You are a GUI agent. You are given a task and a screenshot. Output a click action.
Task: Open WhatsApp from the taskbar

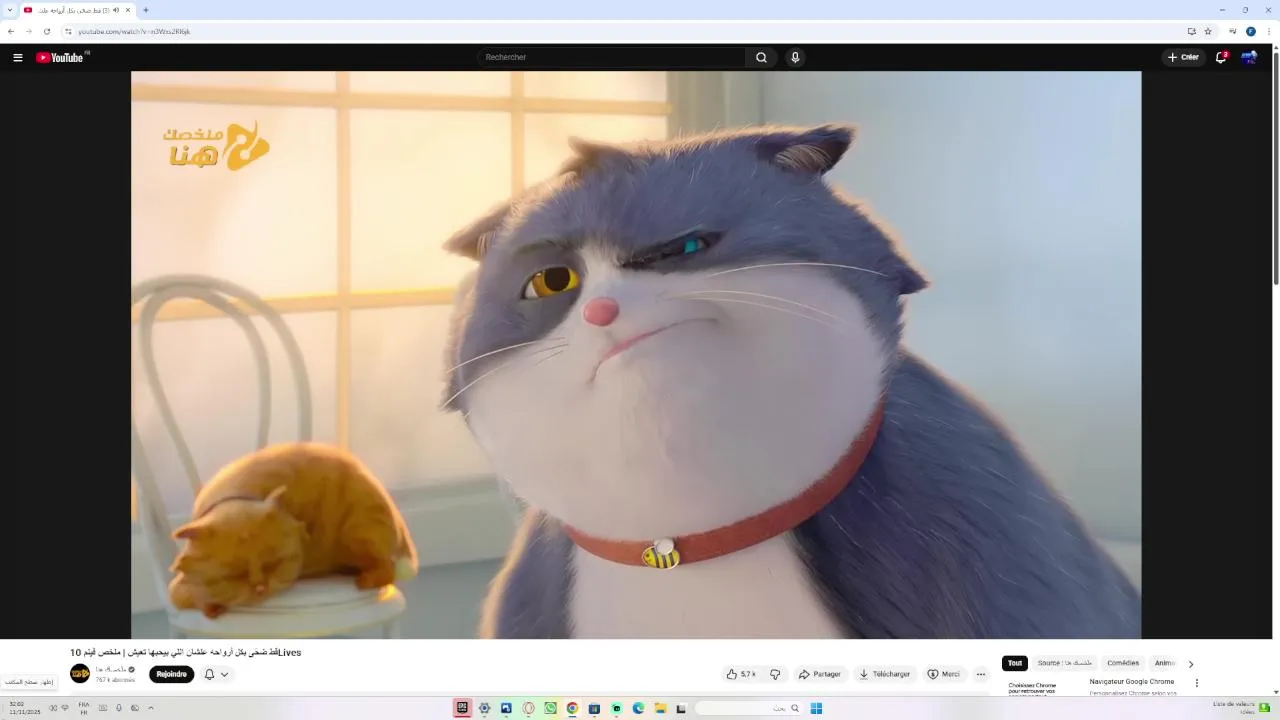click(550, 708)
